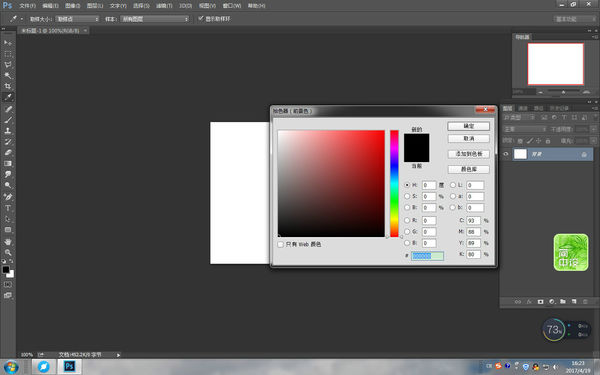The width and height of the screenshot is (600, 375).
Task: Select the Healing Brush tool
Action: 8,109
